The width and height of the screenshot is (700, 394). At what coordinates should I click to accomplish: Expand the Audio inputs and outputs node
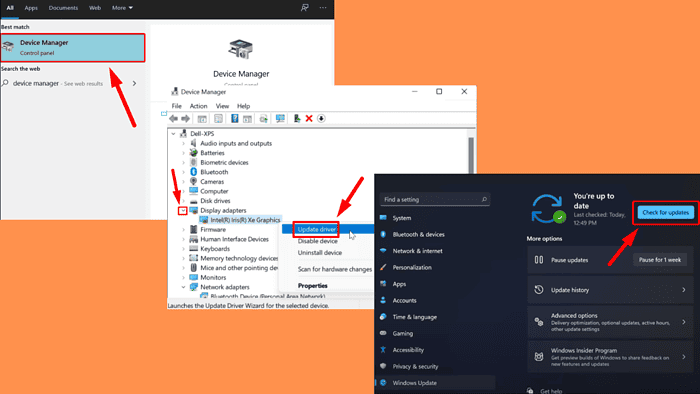click(183, 143)
